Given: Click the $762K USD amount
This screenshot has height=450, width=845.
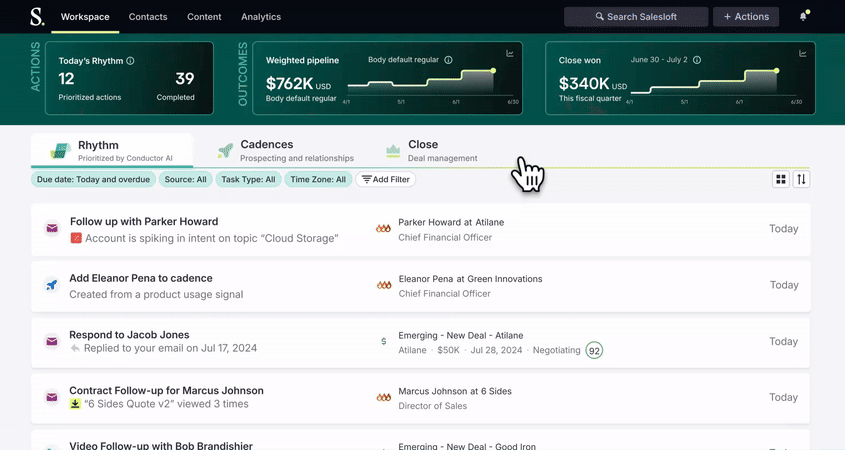Looking at the screenshot, I should pyautogui.click(x=298, y=84).
